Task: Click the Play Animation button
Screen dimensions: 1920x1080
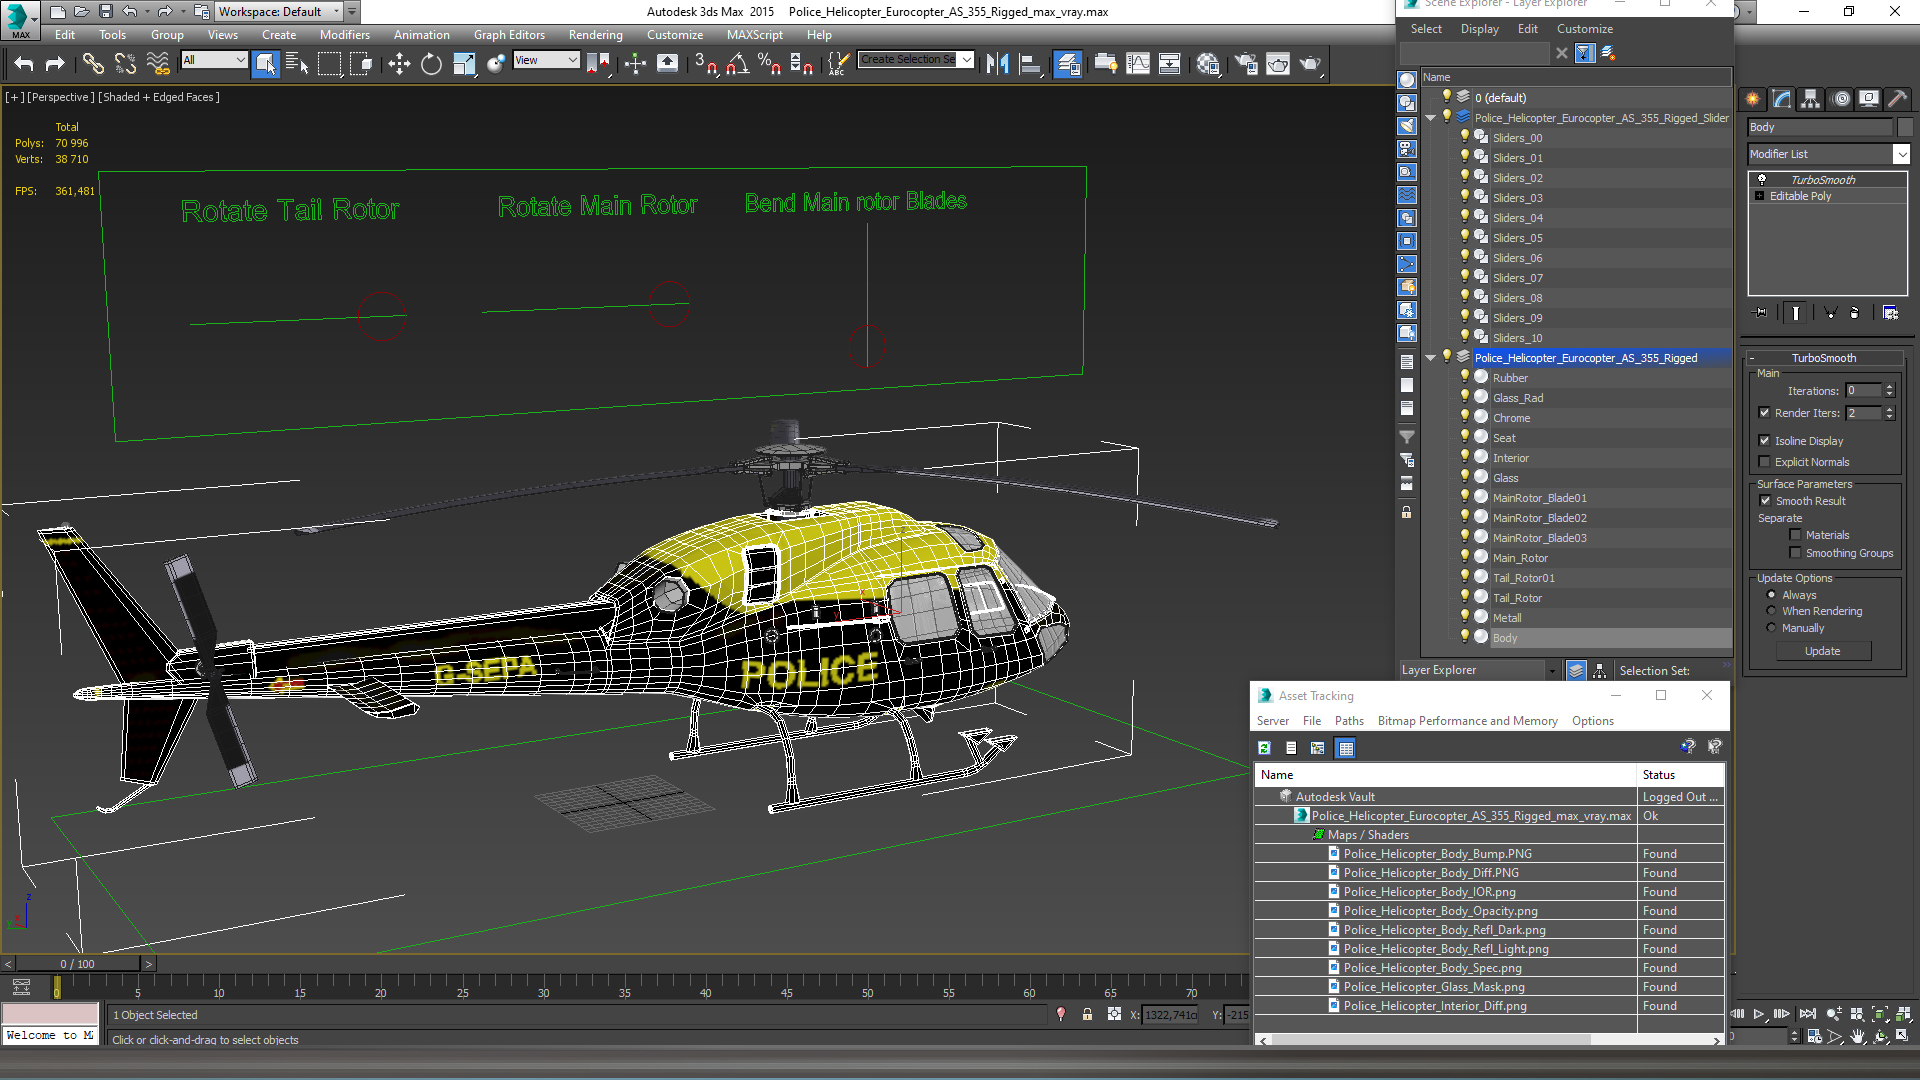Action: click(x=1758, y=1014)
